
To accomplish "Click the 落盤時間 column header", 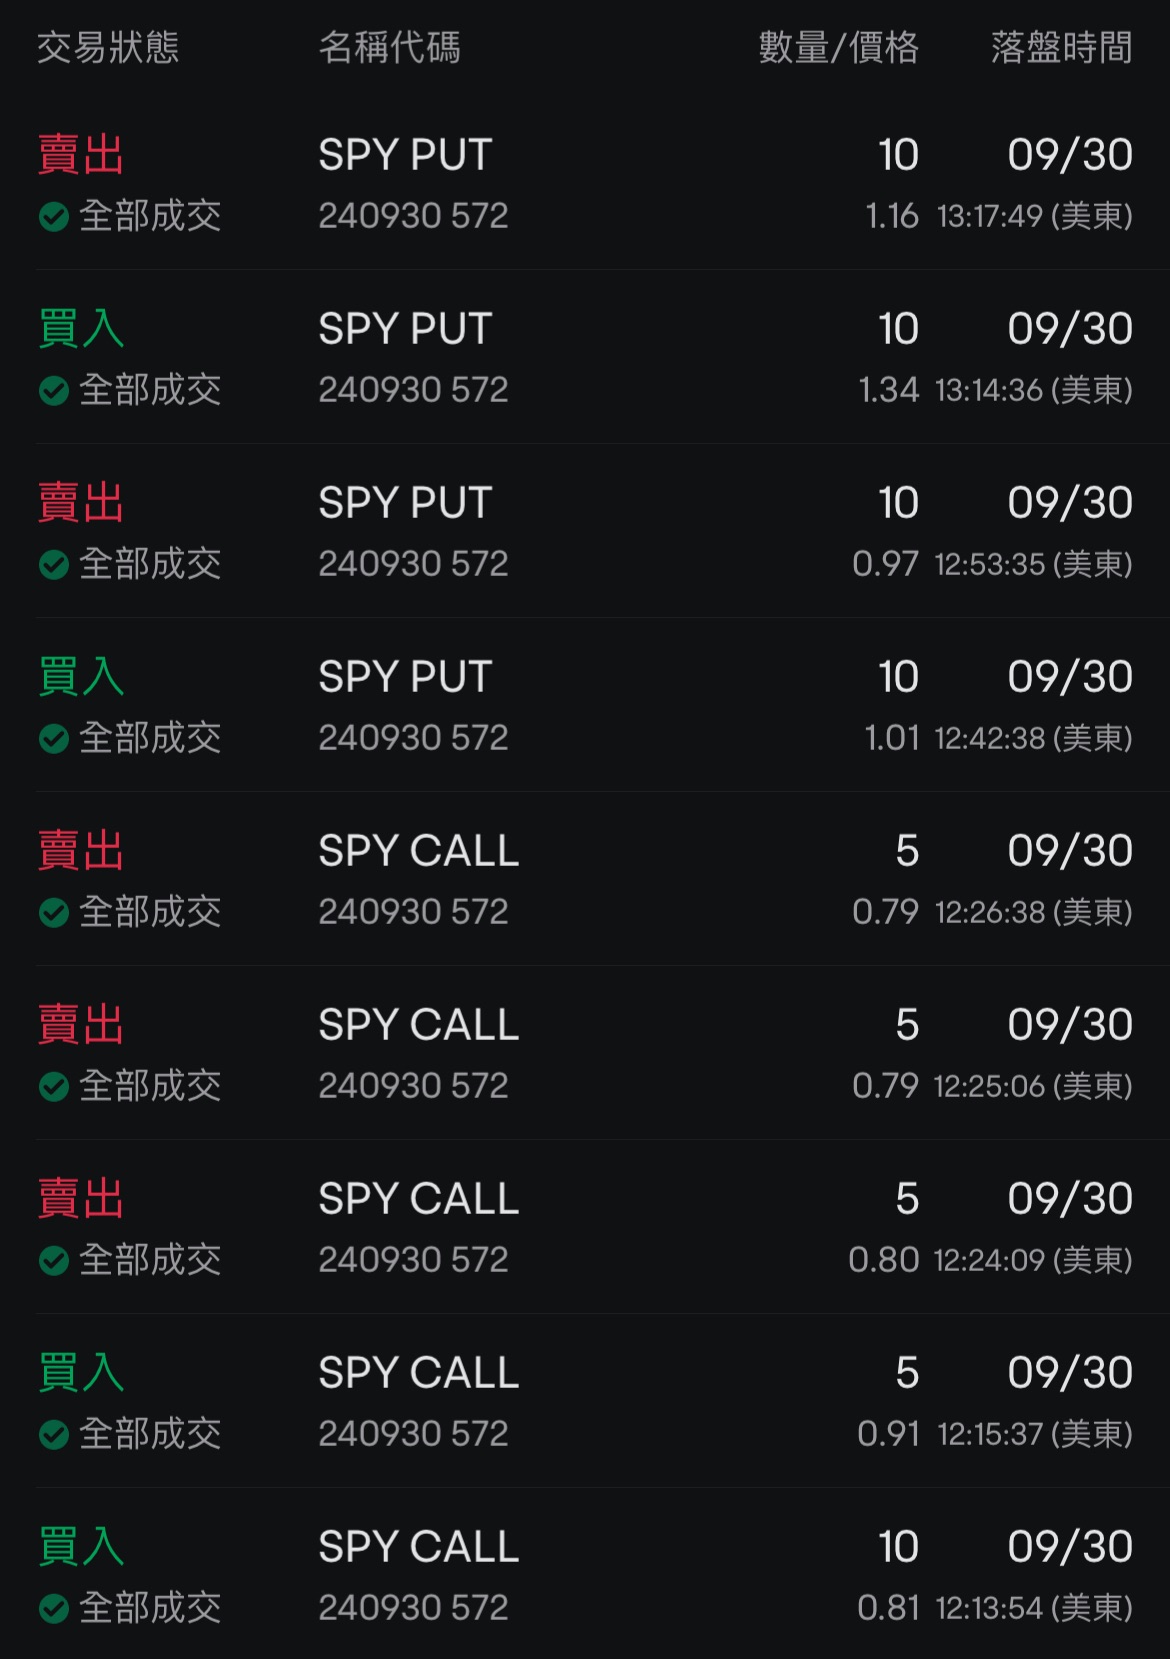I will pos(1061,47).
